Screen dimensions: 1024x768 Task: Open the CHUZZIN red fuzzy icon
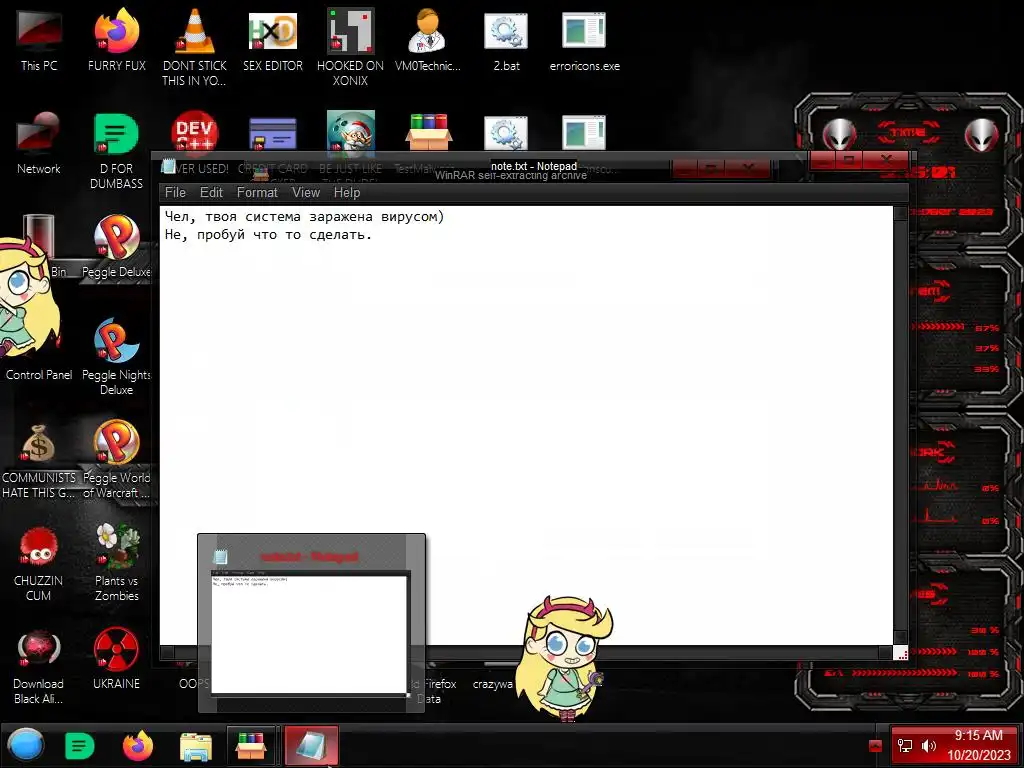(39, 563)
